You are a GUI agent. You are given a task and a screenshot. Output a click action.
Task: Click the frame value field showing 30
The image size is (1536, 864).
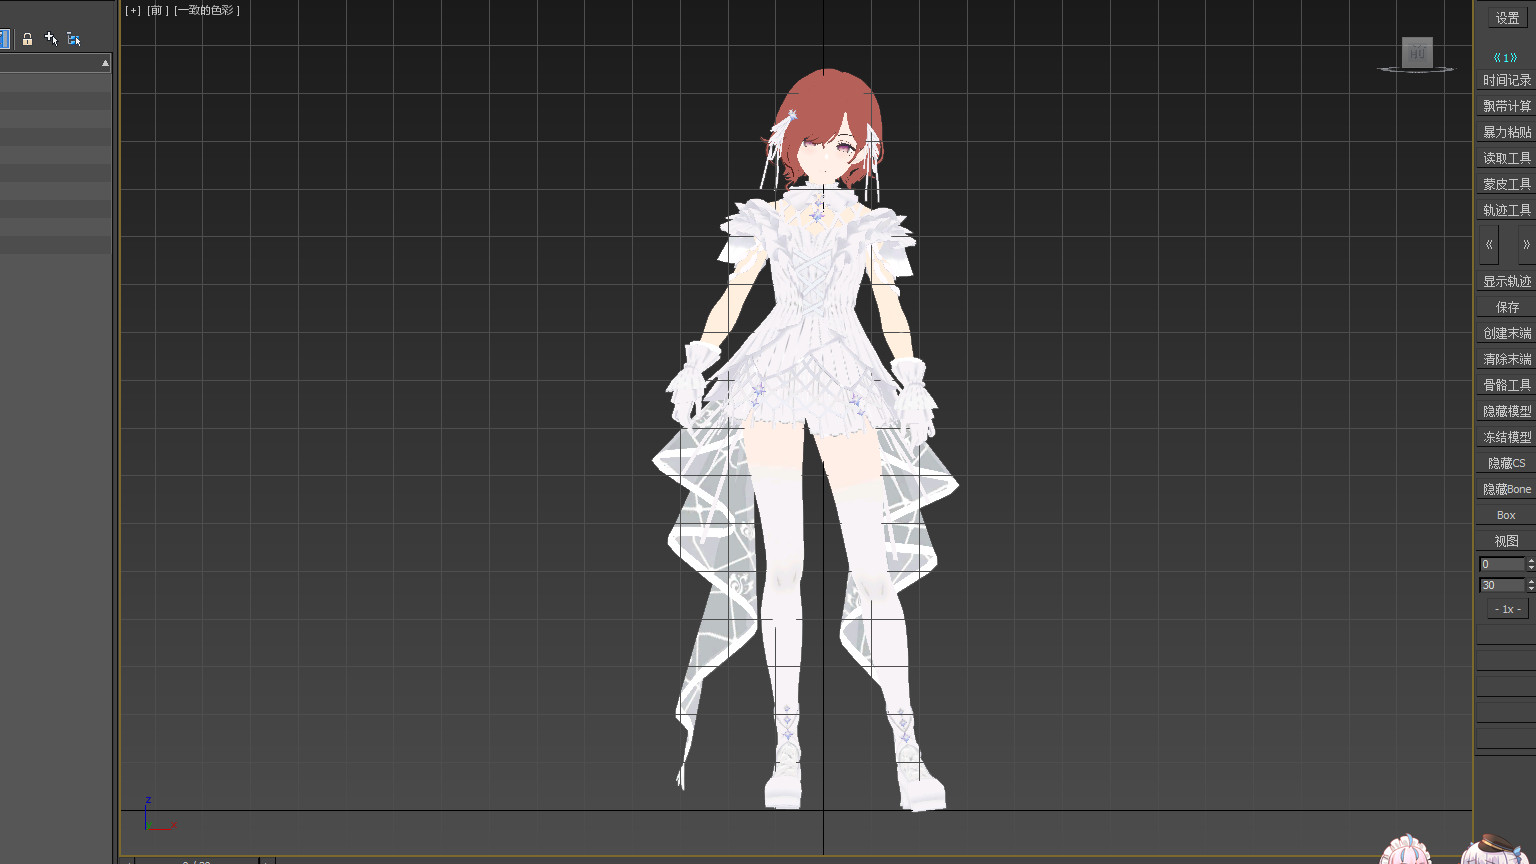1501,585
